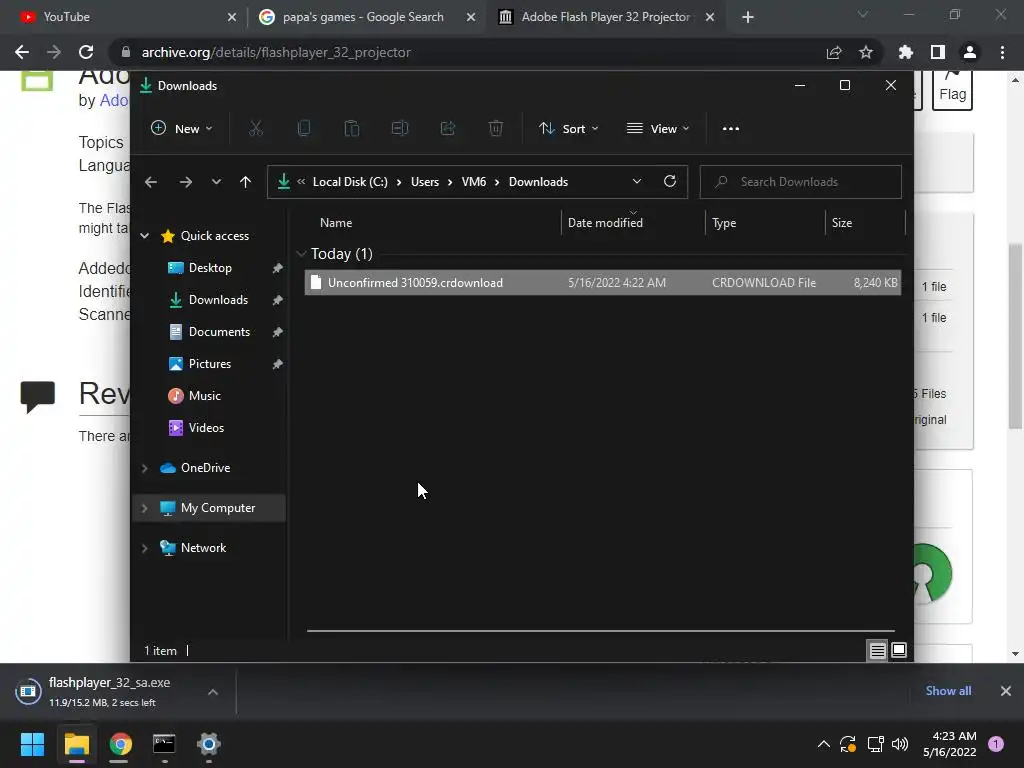Open Windows Start menu
1024x768 pixels.
point(32,744)
